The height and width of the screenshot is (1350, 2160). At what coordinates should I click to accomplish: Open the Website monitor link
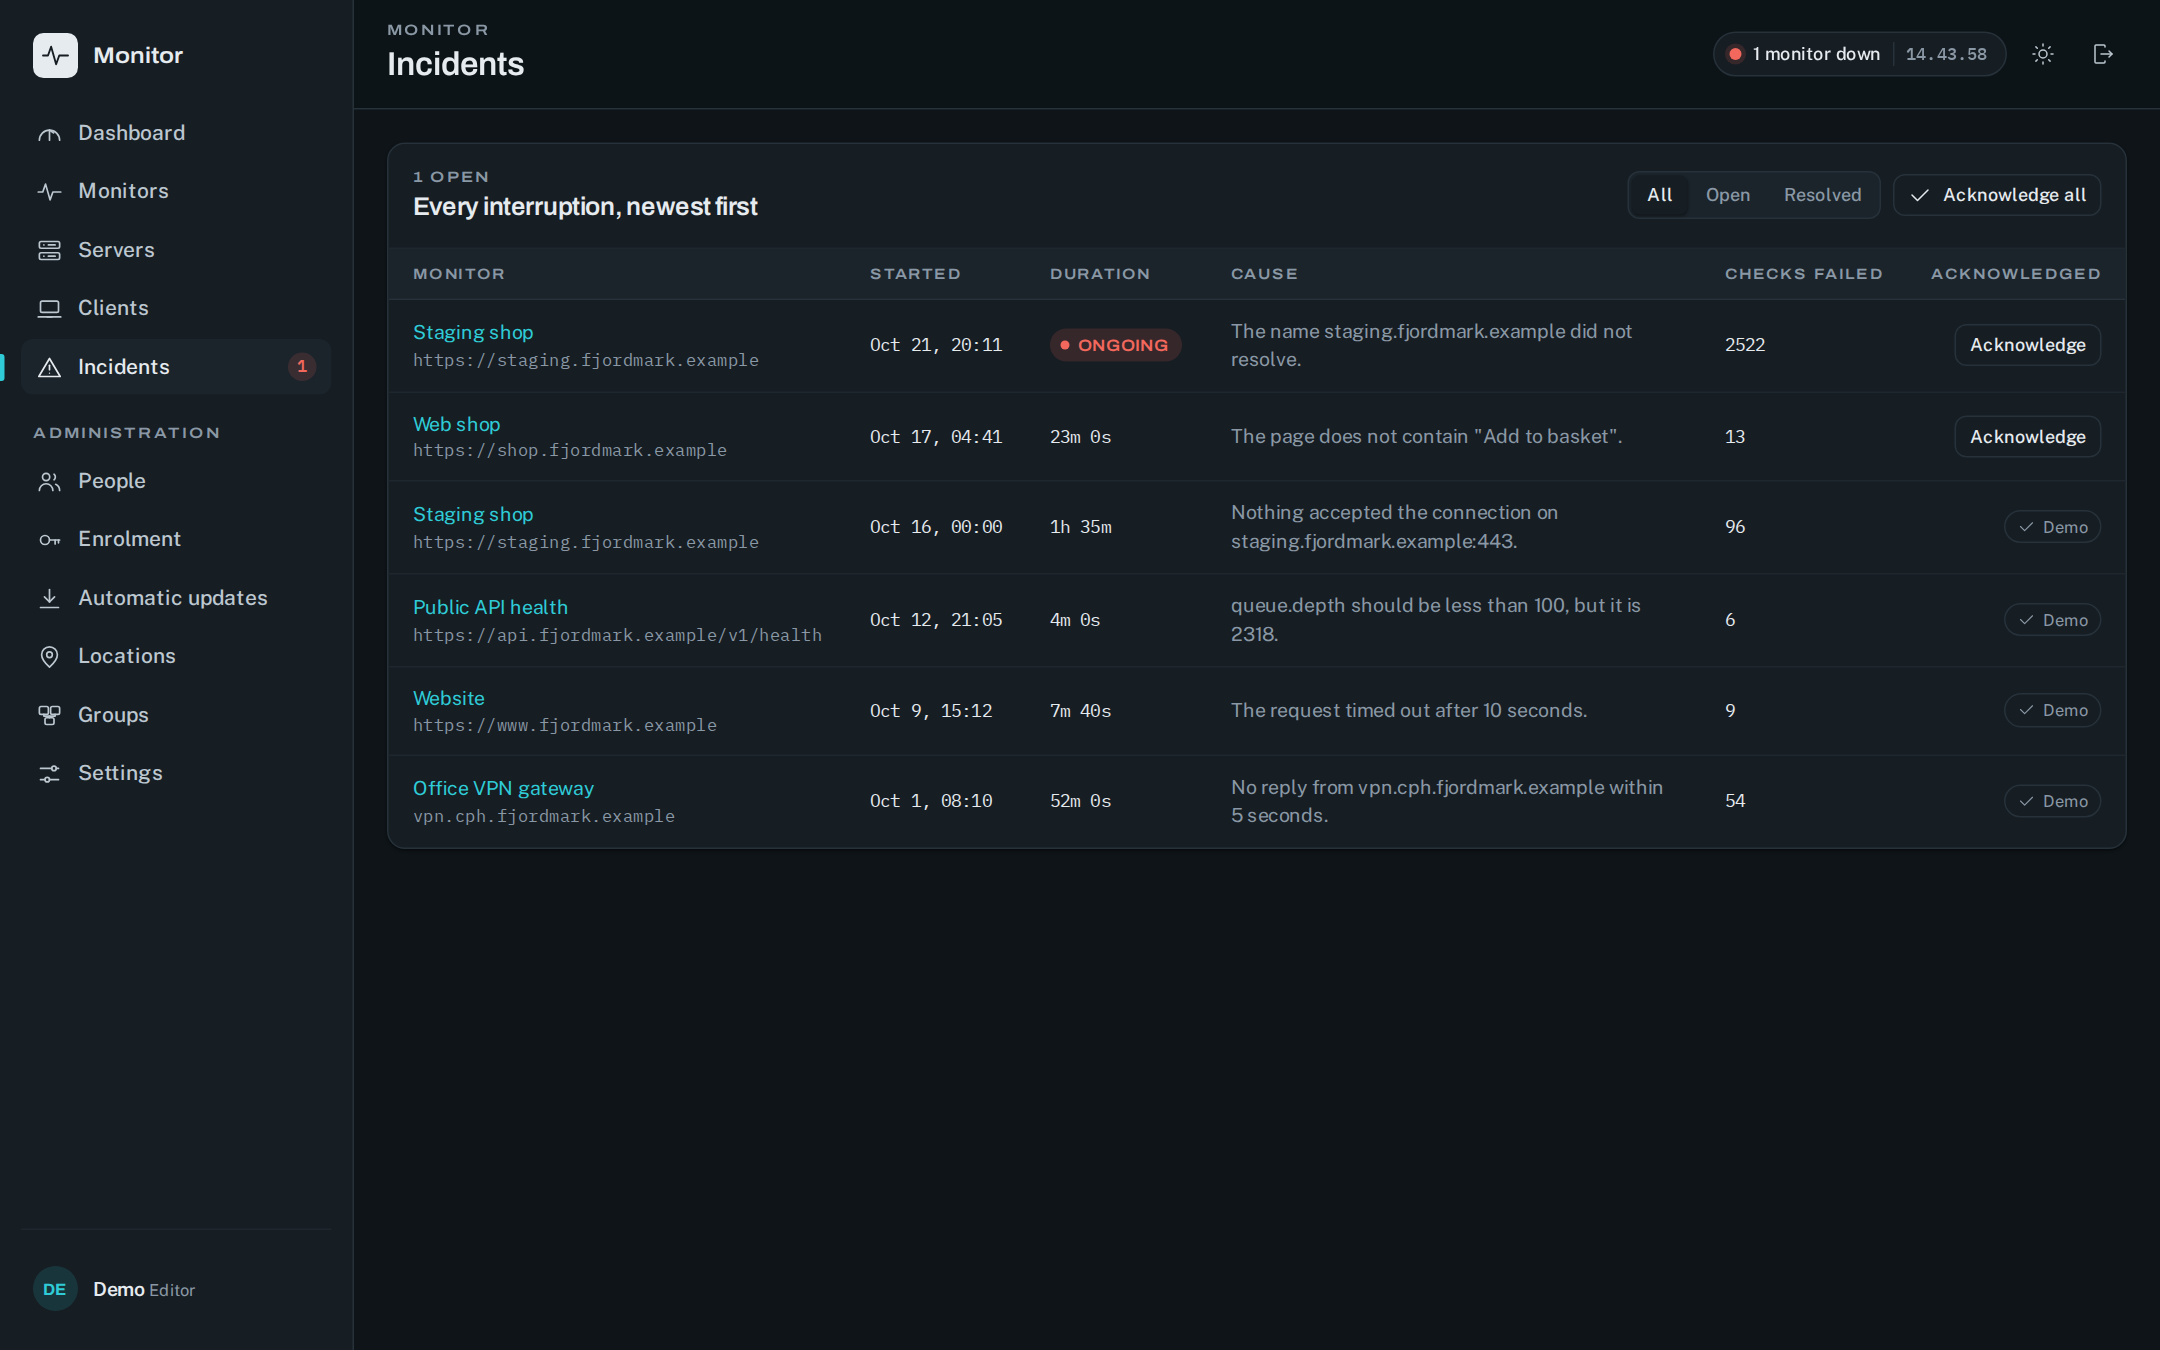pyautogui.click(x=448, y=698)
